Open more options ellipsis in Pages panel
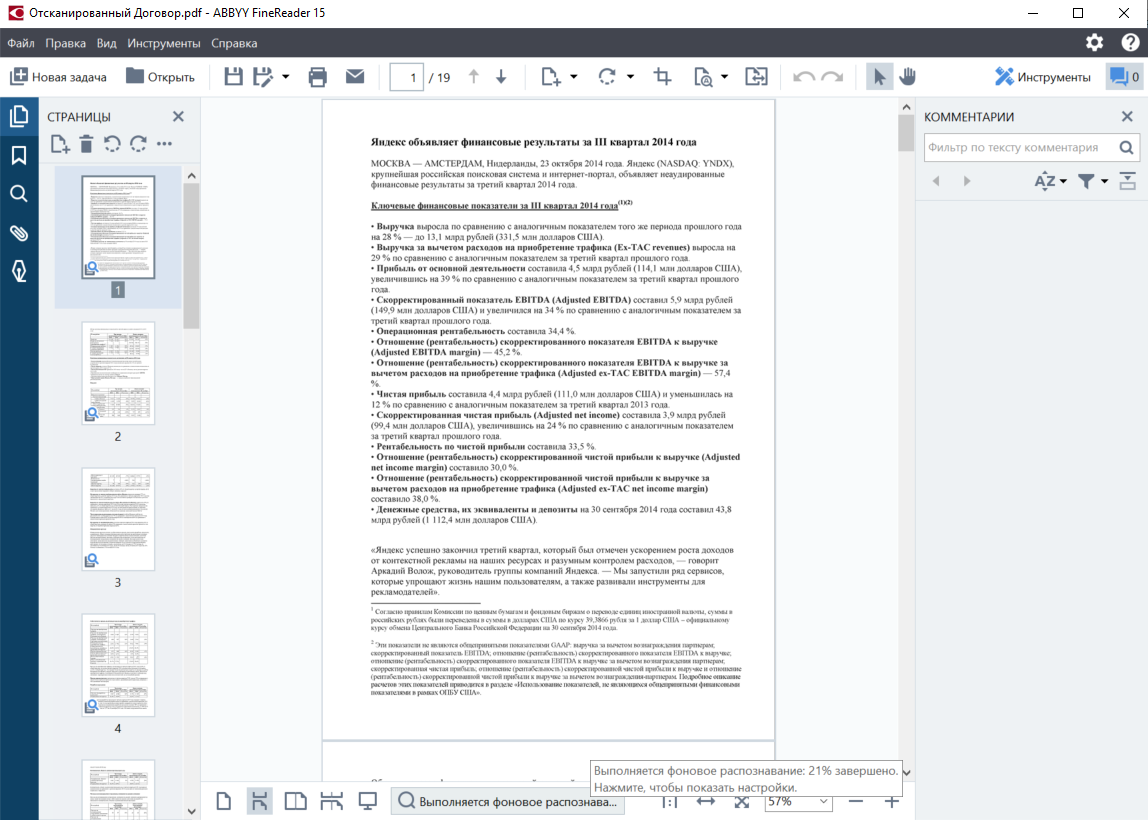Viewport: 1148px width, 820px height. pyautogui.click(x=164, y=144)
